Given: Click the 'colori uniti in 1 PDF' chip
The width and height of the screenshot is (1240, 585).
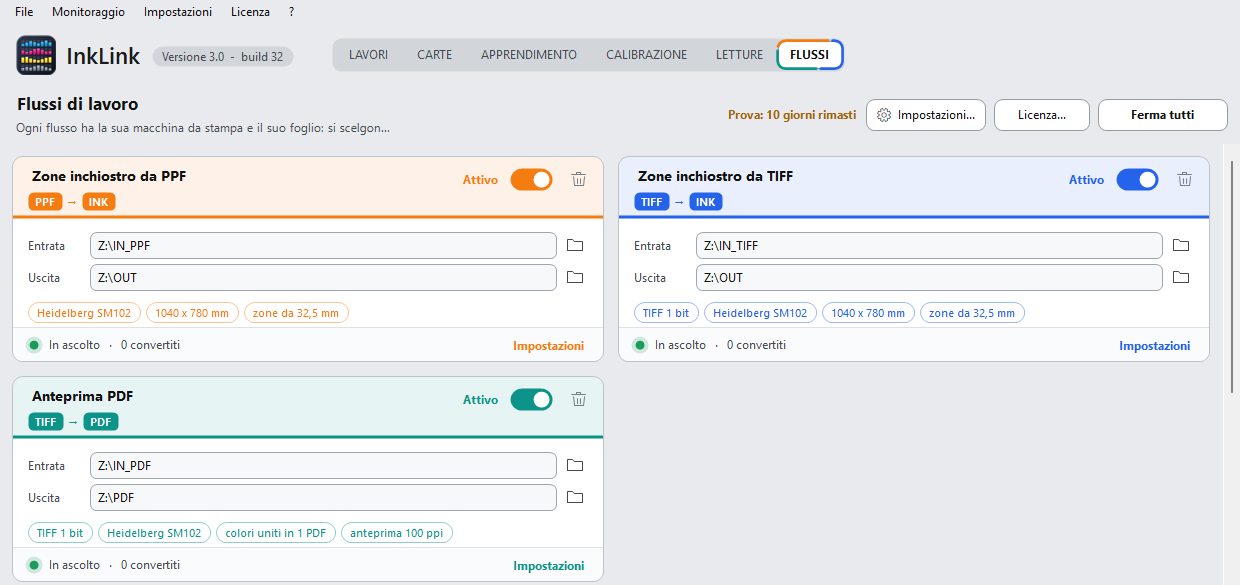Looking at the screenshot, I should point(276,533).
